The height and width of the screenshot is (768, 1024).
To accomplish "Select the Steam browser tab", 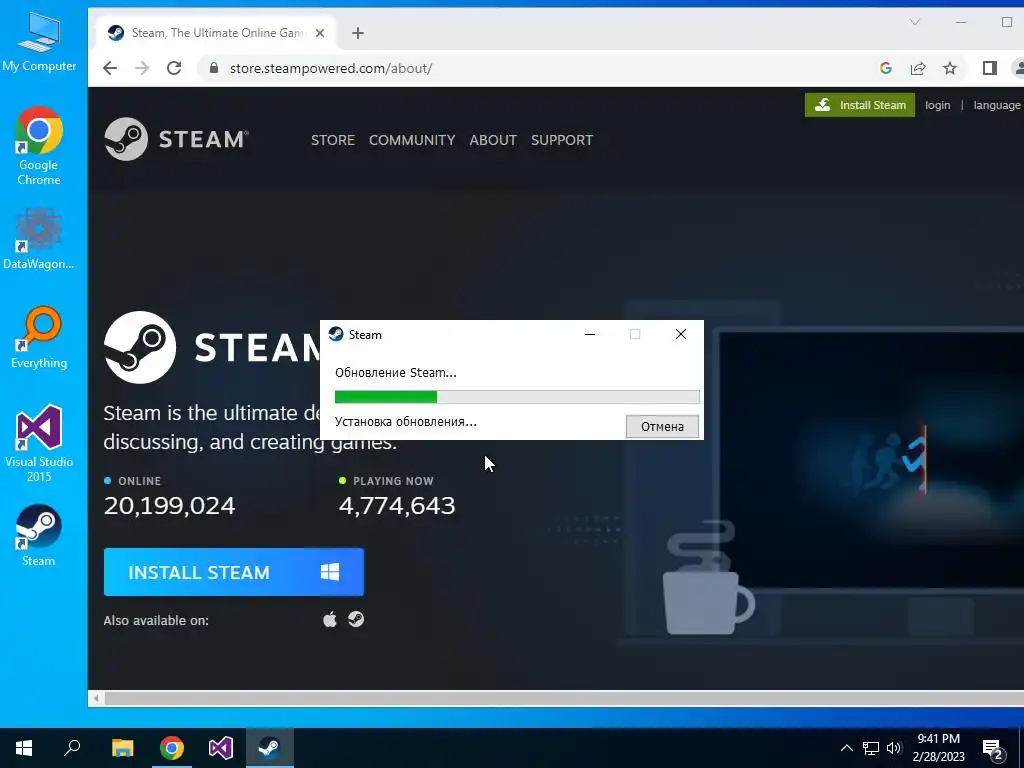I will point(216,33).
